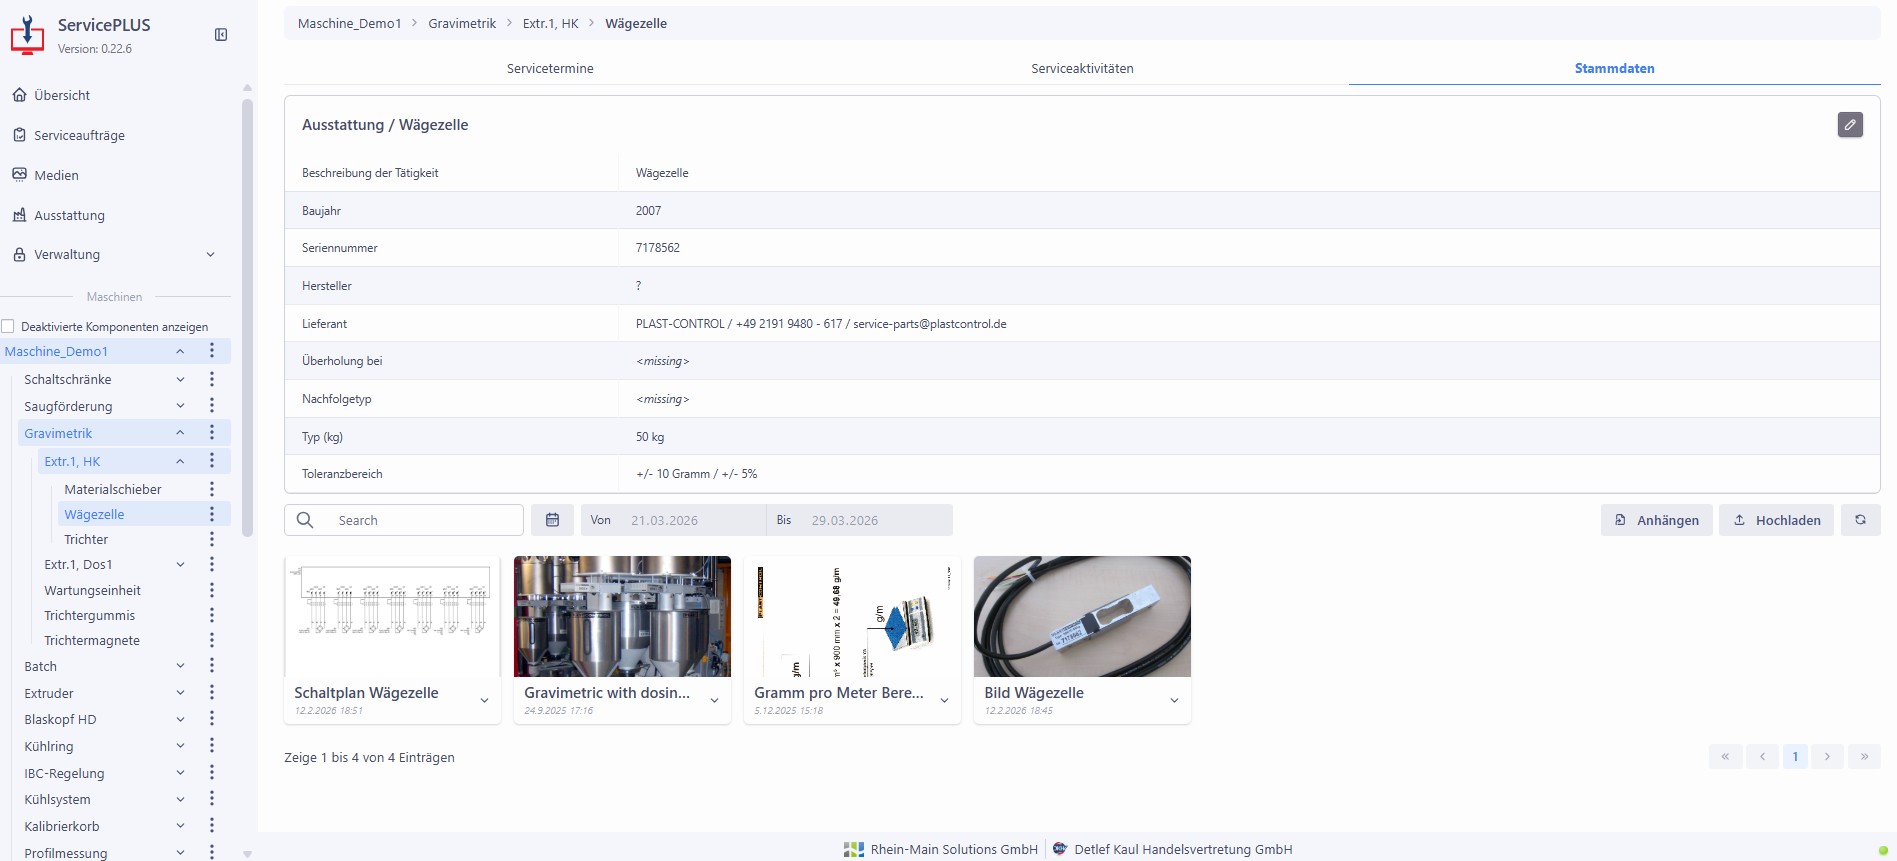Open three-dot menu for Kühlring
Viewport: 1897px width, 861px height.
212,746
